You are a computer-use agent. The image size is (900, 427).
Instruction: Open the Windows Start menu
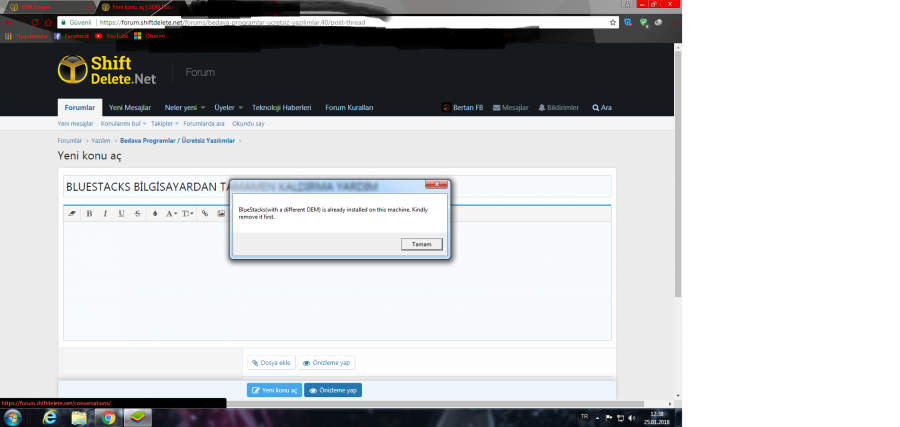[x=12, y=418]
